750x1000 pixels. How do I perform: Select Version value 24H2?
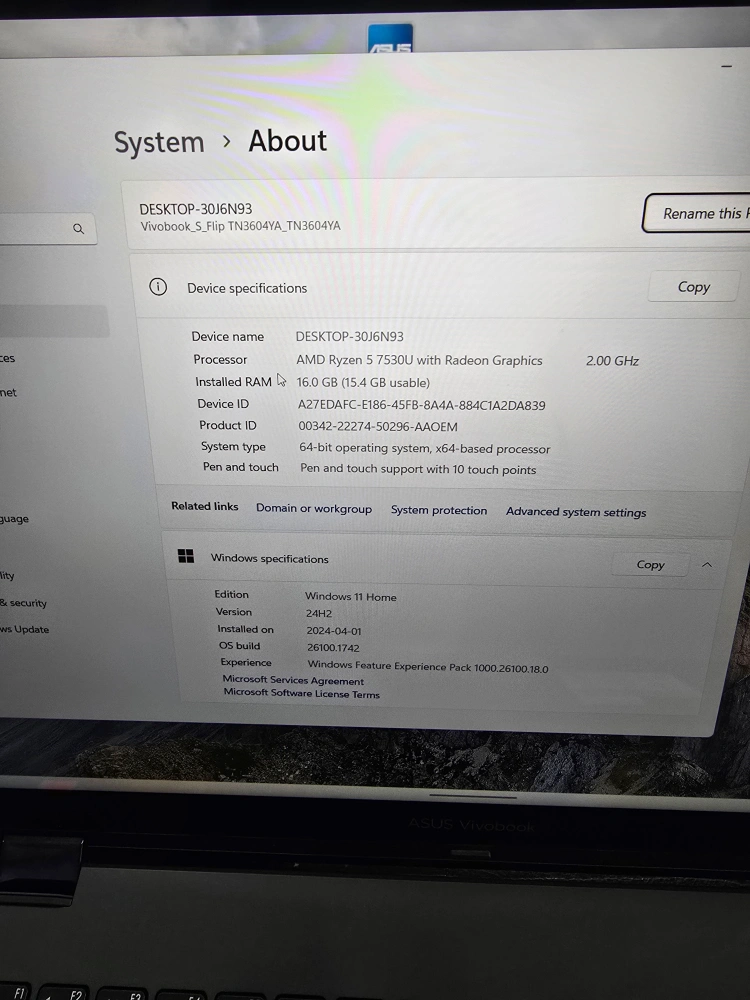pos(318,614)
